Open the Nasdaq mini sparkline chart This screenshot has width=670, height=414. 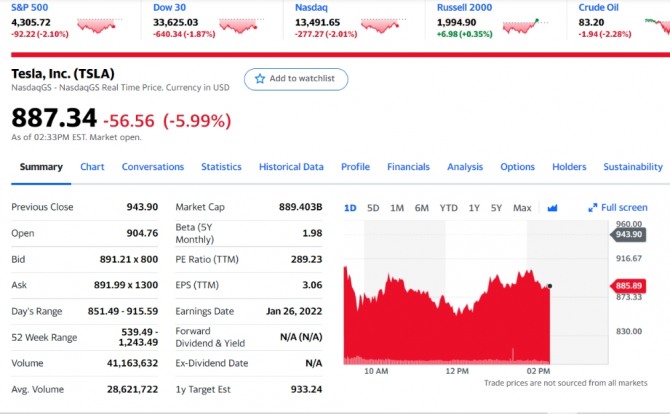coord(381,25)
